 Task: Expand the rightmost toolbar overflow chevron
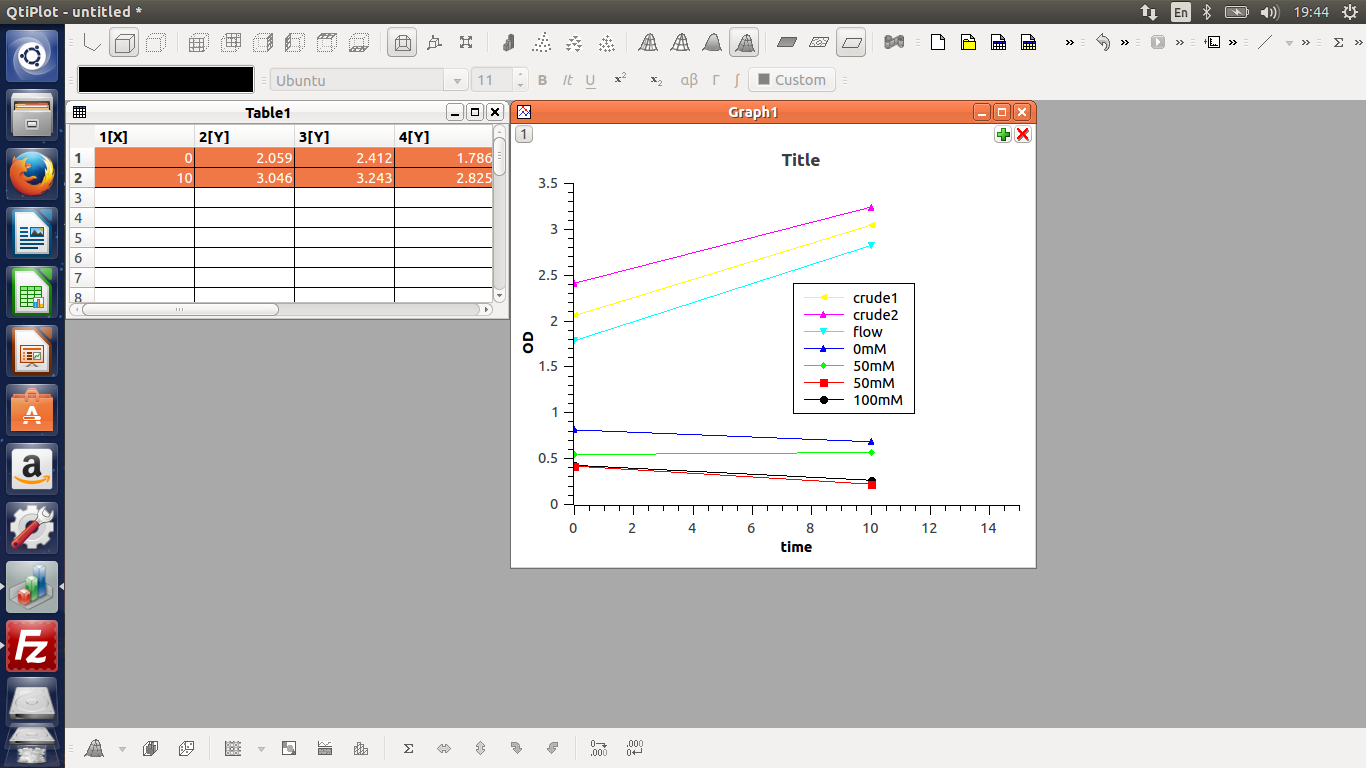click(1359, 43)
